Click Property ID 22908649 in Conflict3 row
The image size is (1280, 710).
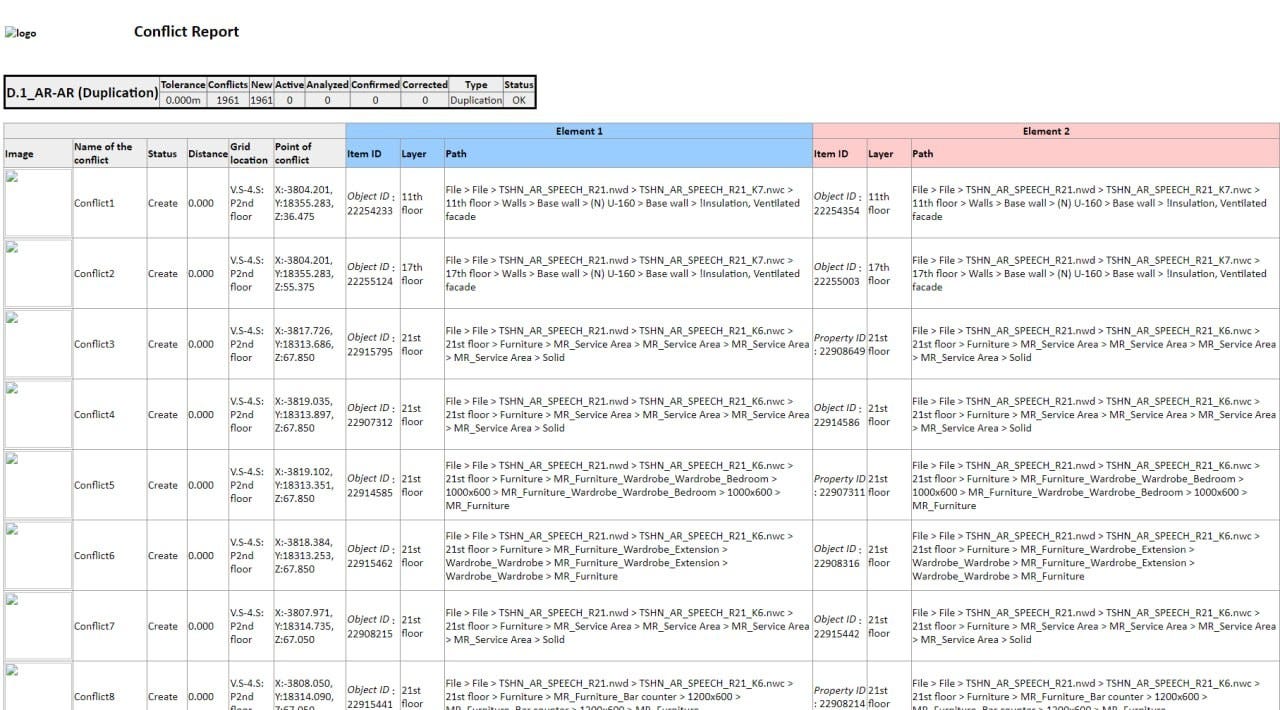(x=840, y=344)
